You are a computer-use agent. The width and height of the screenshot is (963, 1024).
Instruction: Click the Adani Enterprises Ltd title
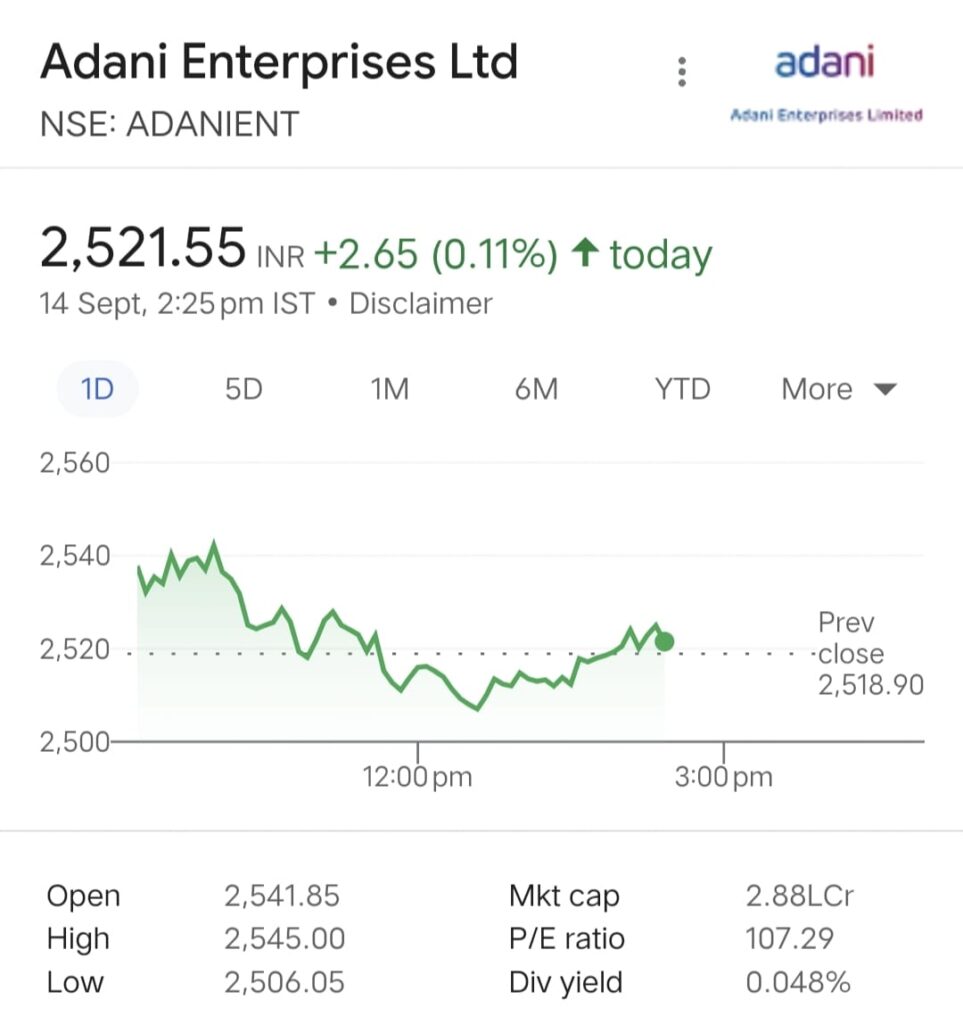(x=279, y=62)
